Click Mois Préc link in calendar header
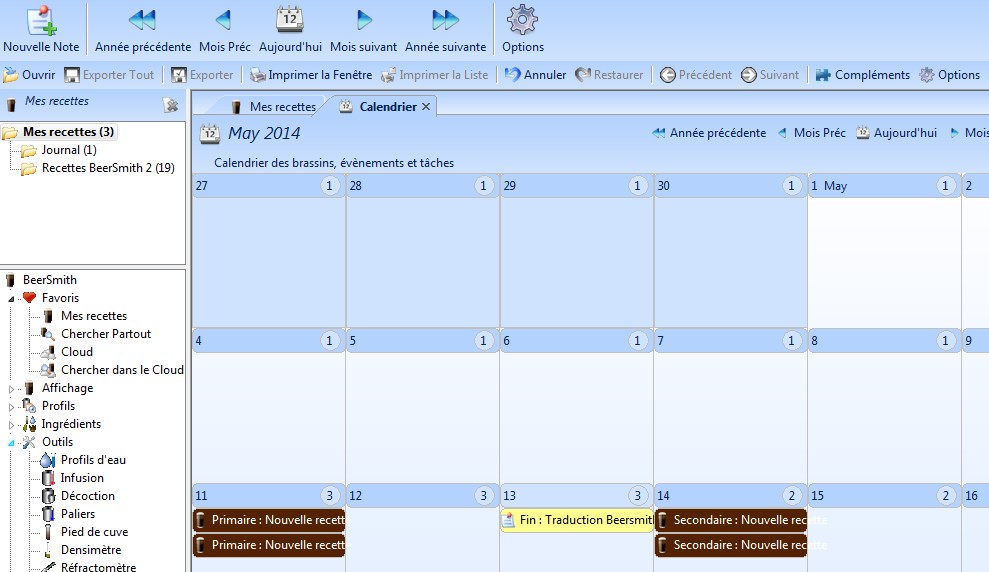The width and height of the screenshot is (989, 572). click(819, 133)
